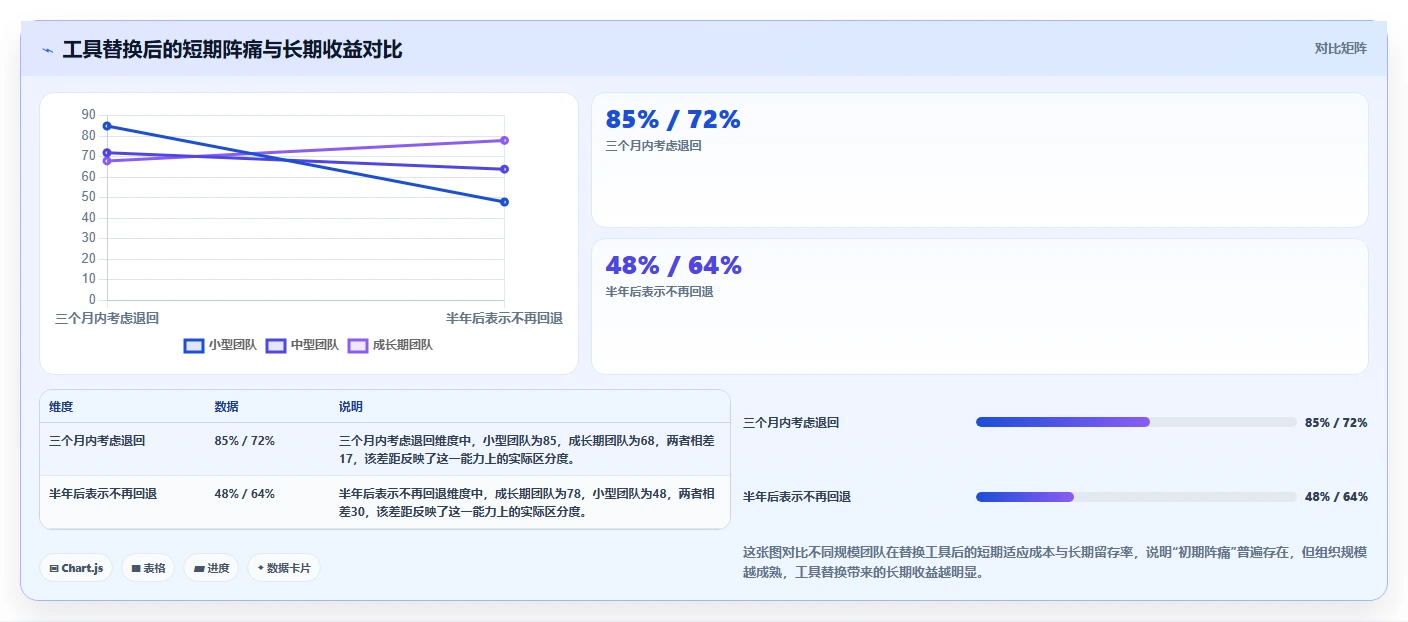1408x622 pixels.
Task: Click the 对比矩阵 label in header
Action: (1340, 48)
